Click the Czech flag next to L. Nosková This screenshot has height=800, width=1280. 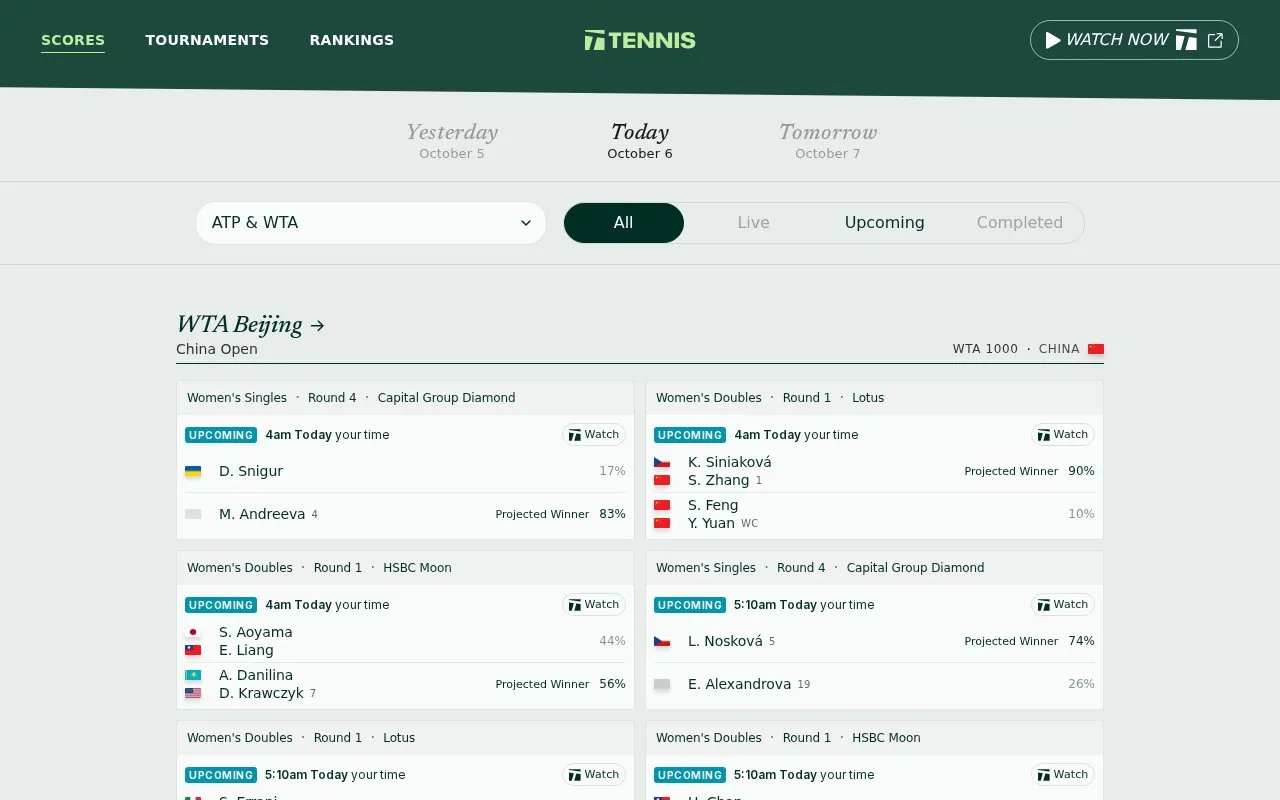662,641
